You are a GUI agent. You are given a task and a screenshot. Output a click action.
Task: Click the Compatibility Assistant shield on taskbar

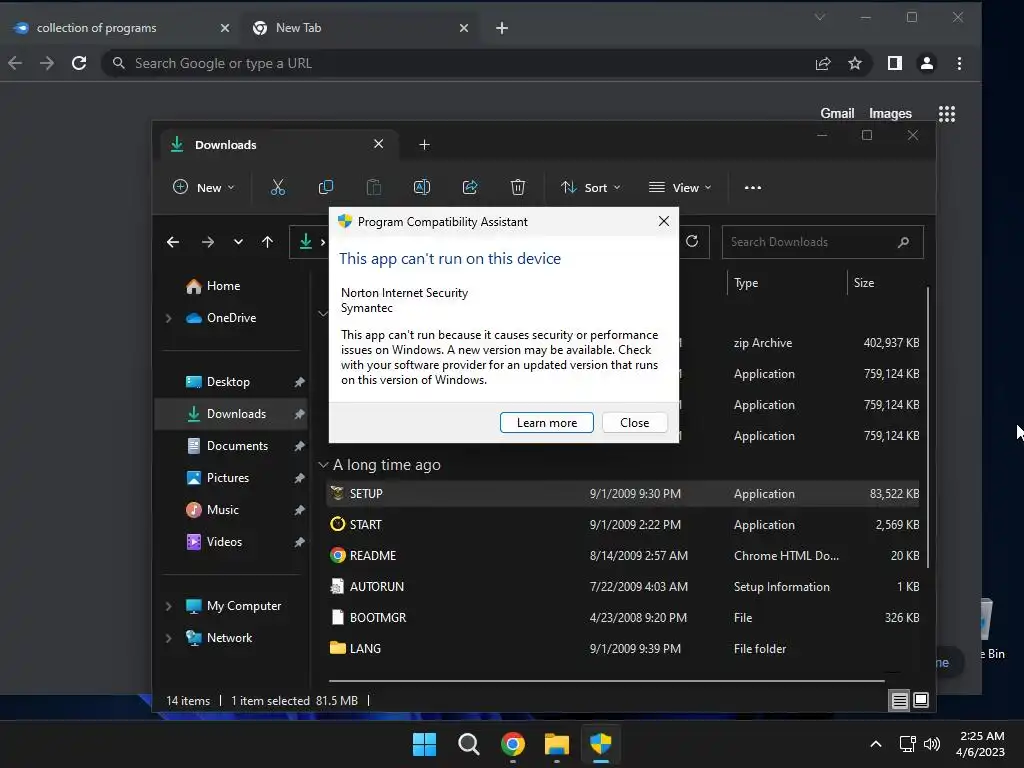pos(601,744)
